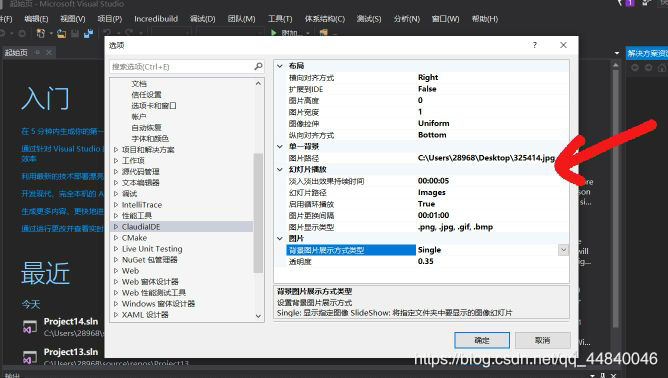Click the 横向对齐方式 value Right
The width and height of the screenshot is (668, 378).
pos(428,77)
